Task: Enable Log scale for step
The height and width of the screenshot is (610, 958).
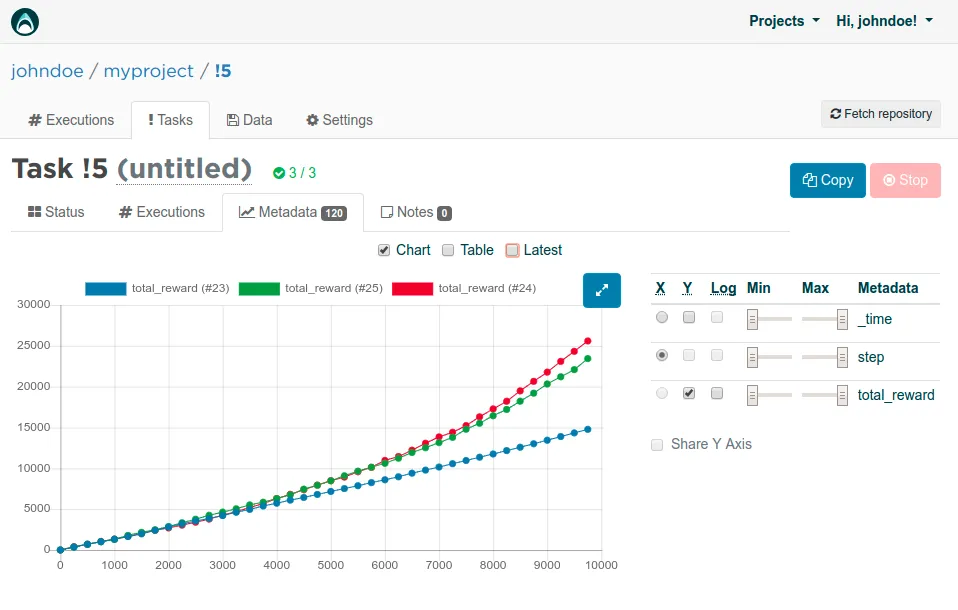Action: coord(717,355)
